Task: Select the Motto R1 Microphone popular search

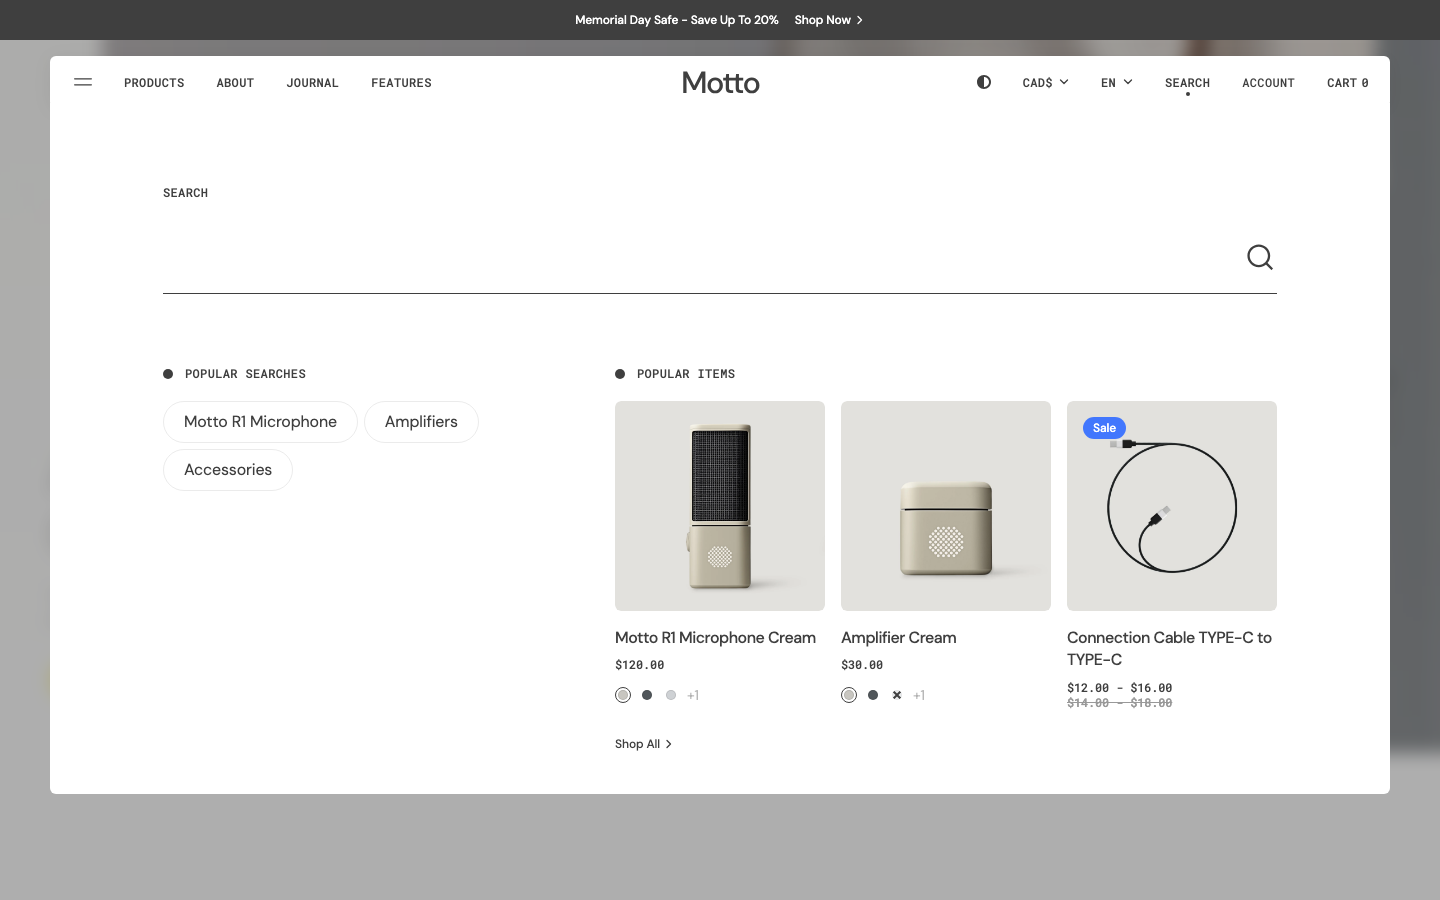Action: click(260, 422)
